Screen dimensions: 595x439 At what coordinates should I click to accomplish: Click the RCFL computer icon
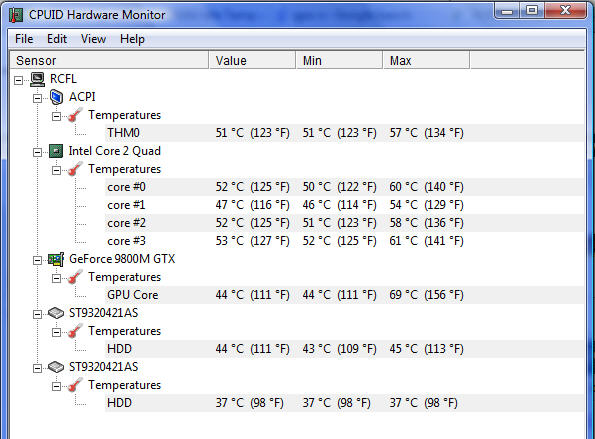click(38, 79)
